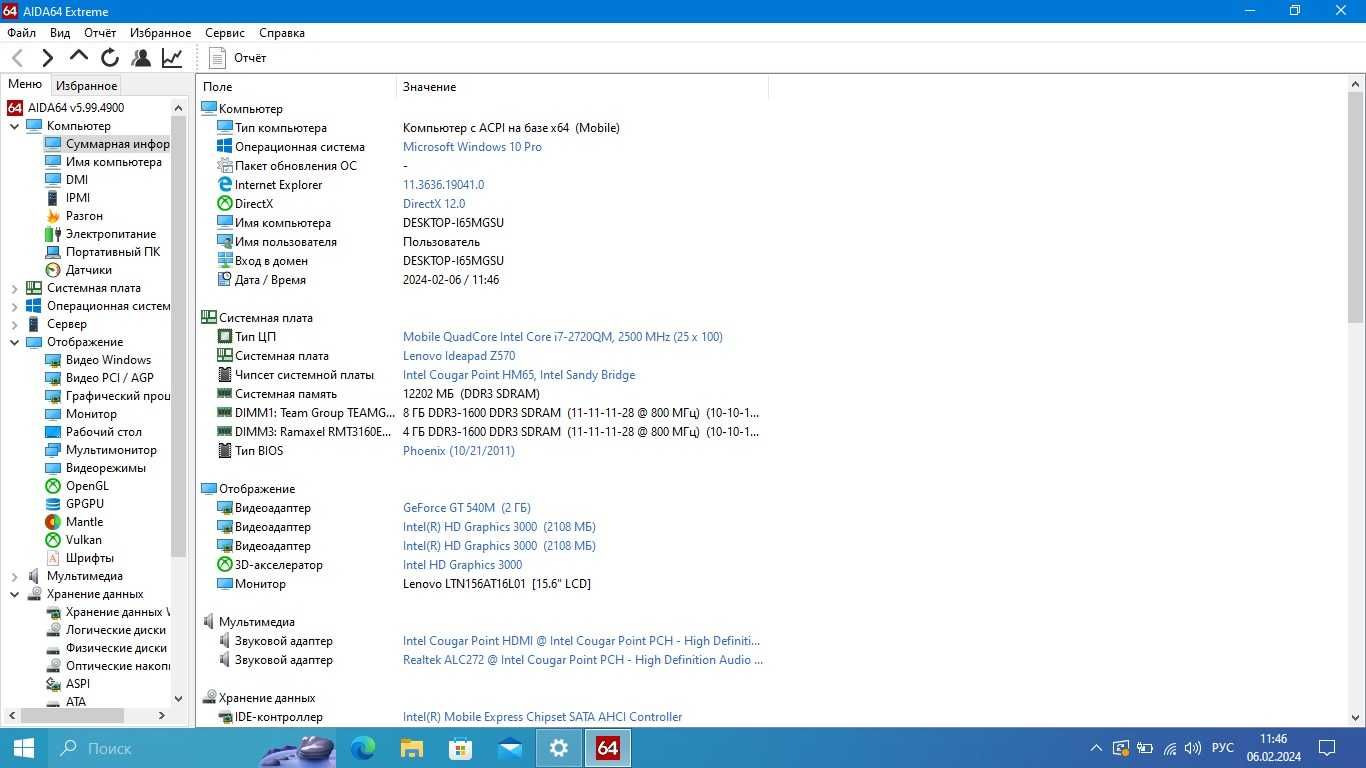1366x768 pixels.
Task: Select the Mantle tree item
Action: pos(85,522)
